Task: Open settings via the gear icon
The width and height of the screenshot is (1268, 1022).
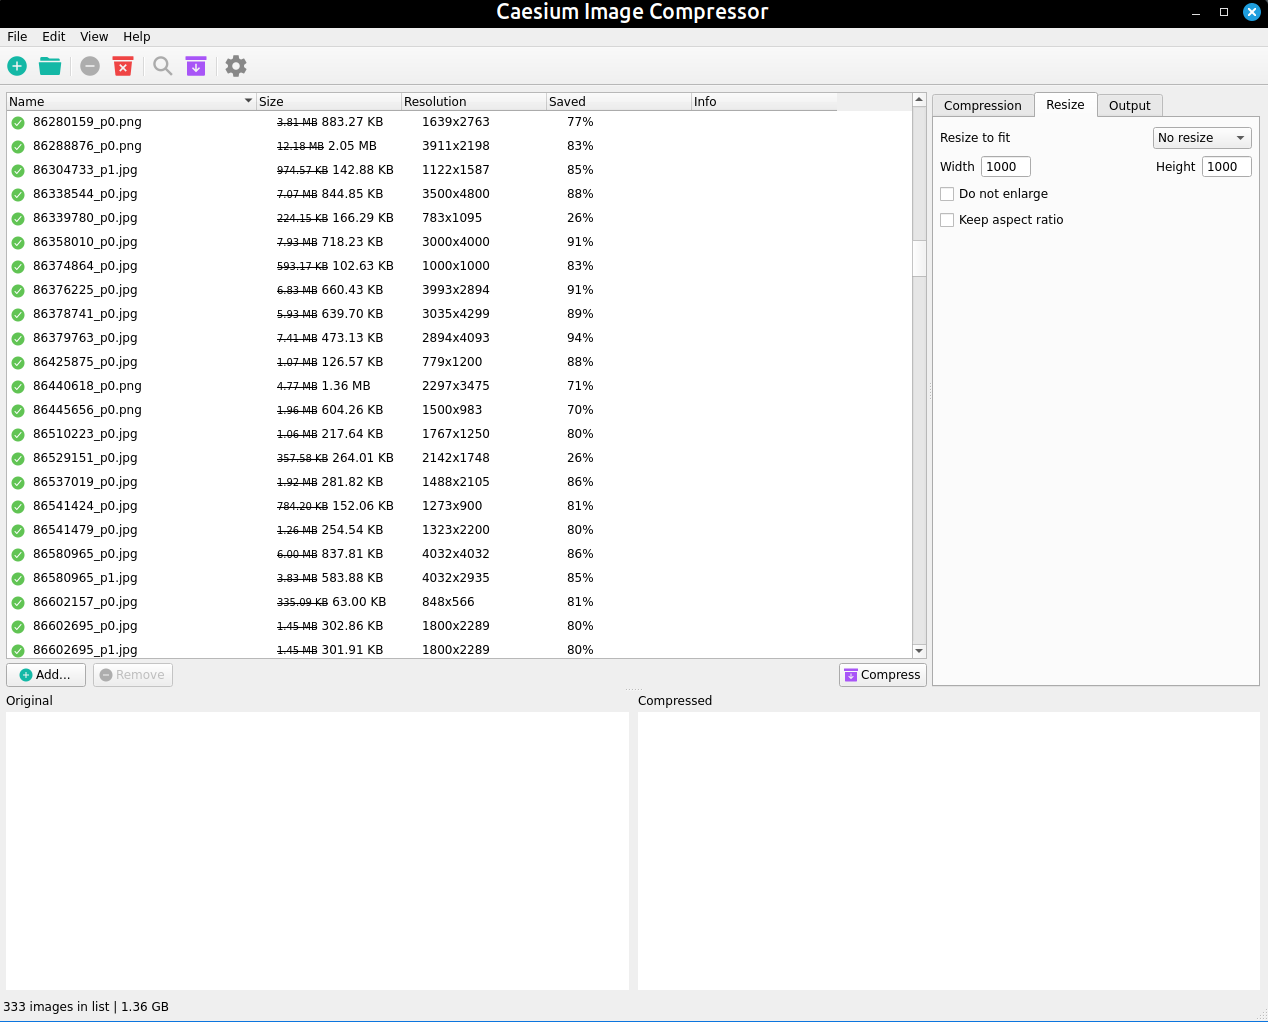Action: point(236,66)
